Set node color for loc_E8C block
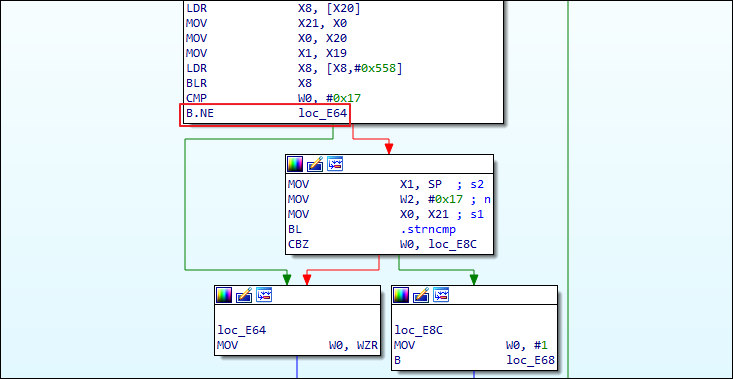 click(x=401, y=295)
